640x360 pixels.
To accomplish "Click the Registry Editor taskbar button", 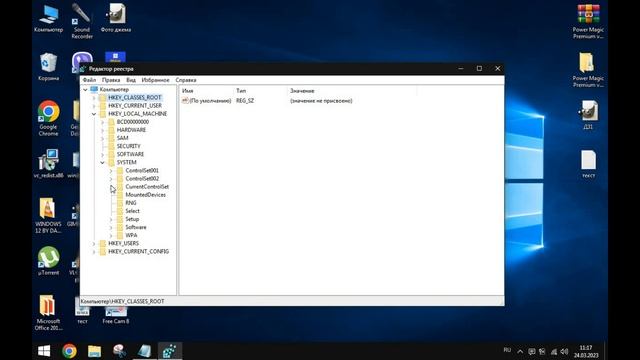I will tap(169, 351).
